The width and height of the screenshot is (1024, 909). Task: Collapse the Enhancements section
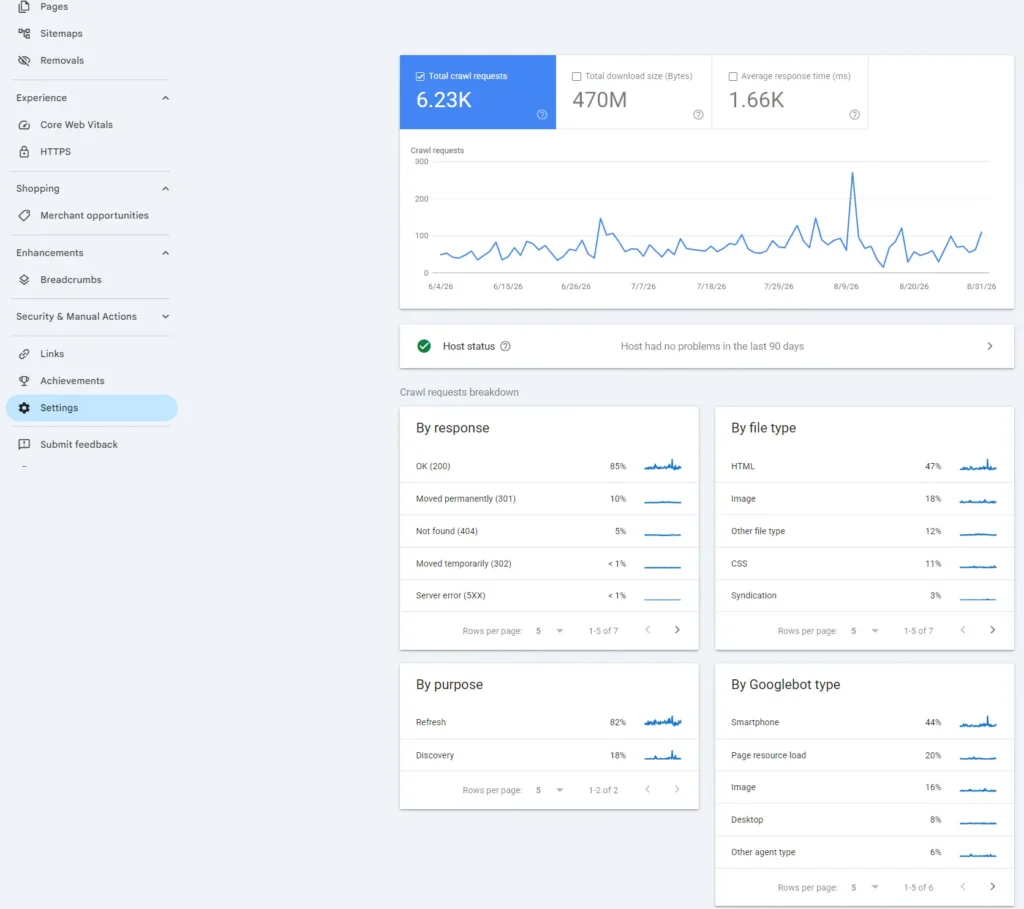[165, 253]
